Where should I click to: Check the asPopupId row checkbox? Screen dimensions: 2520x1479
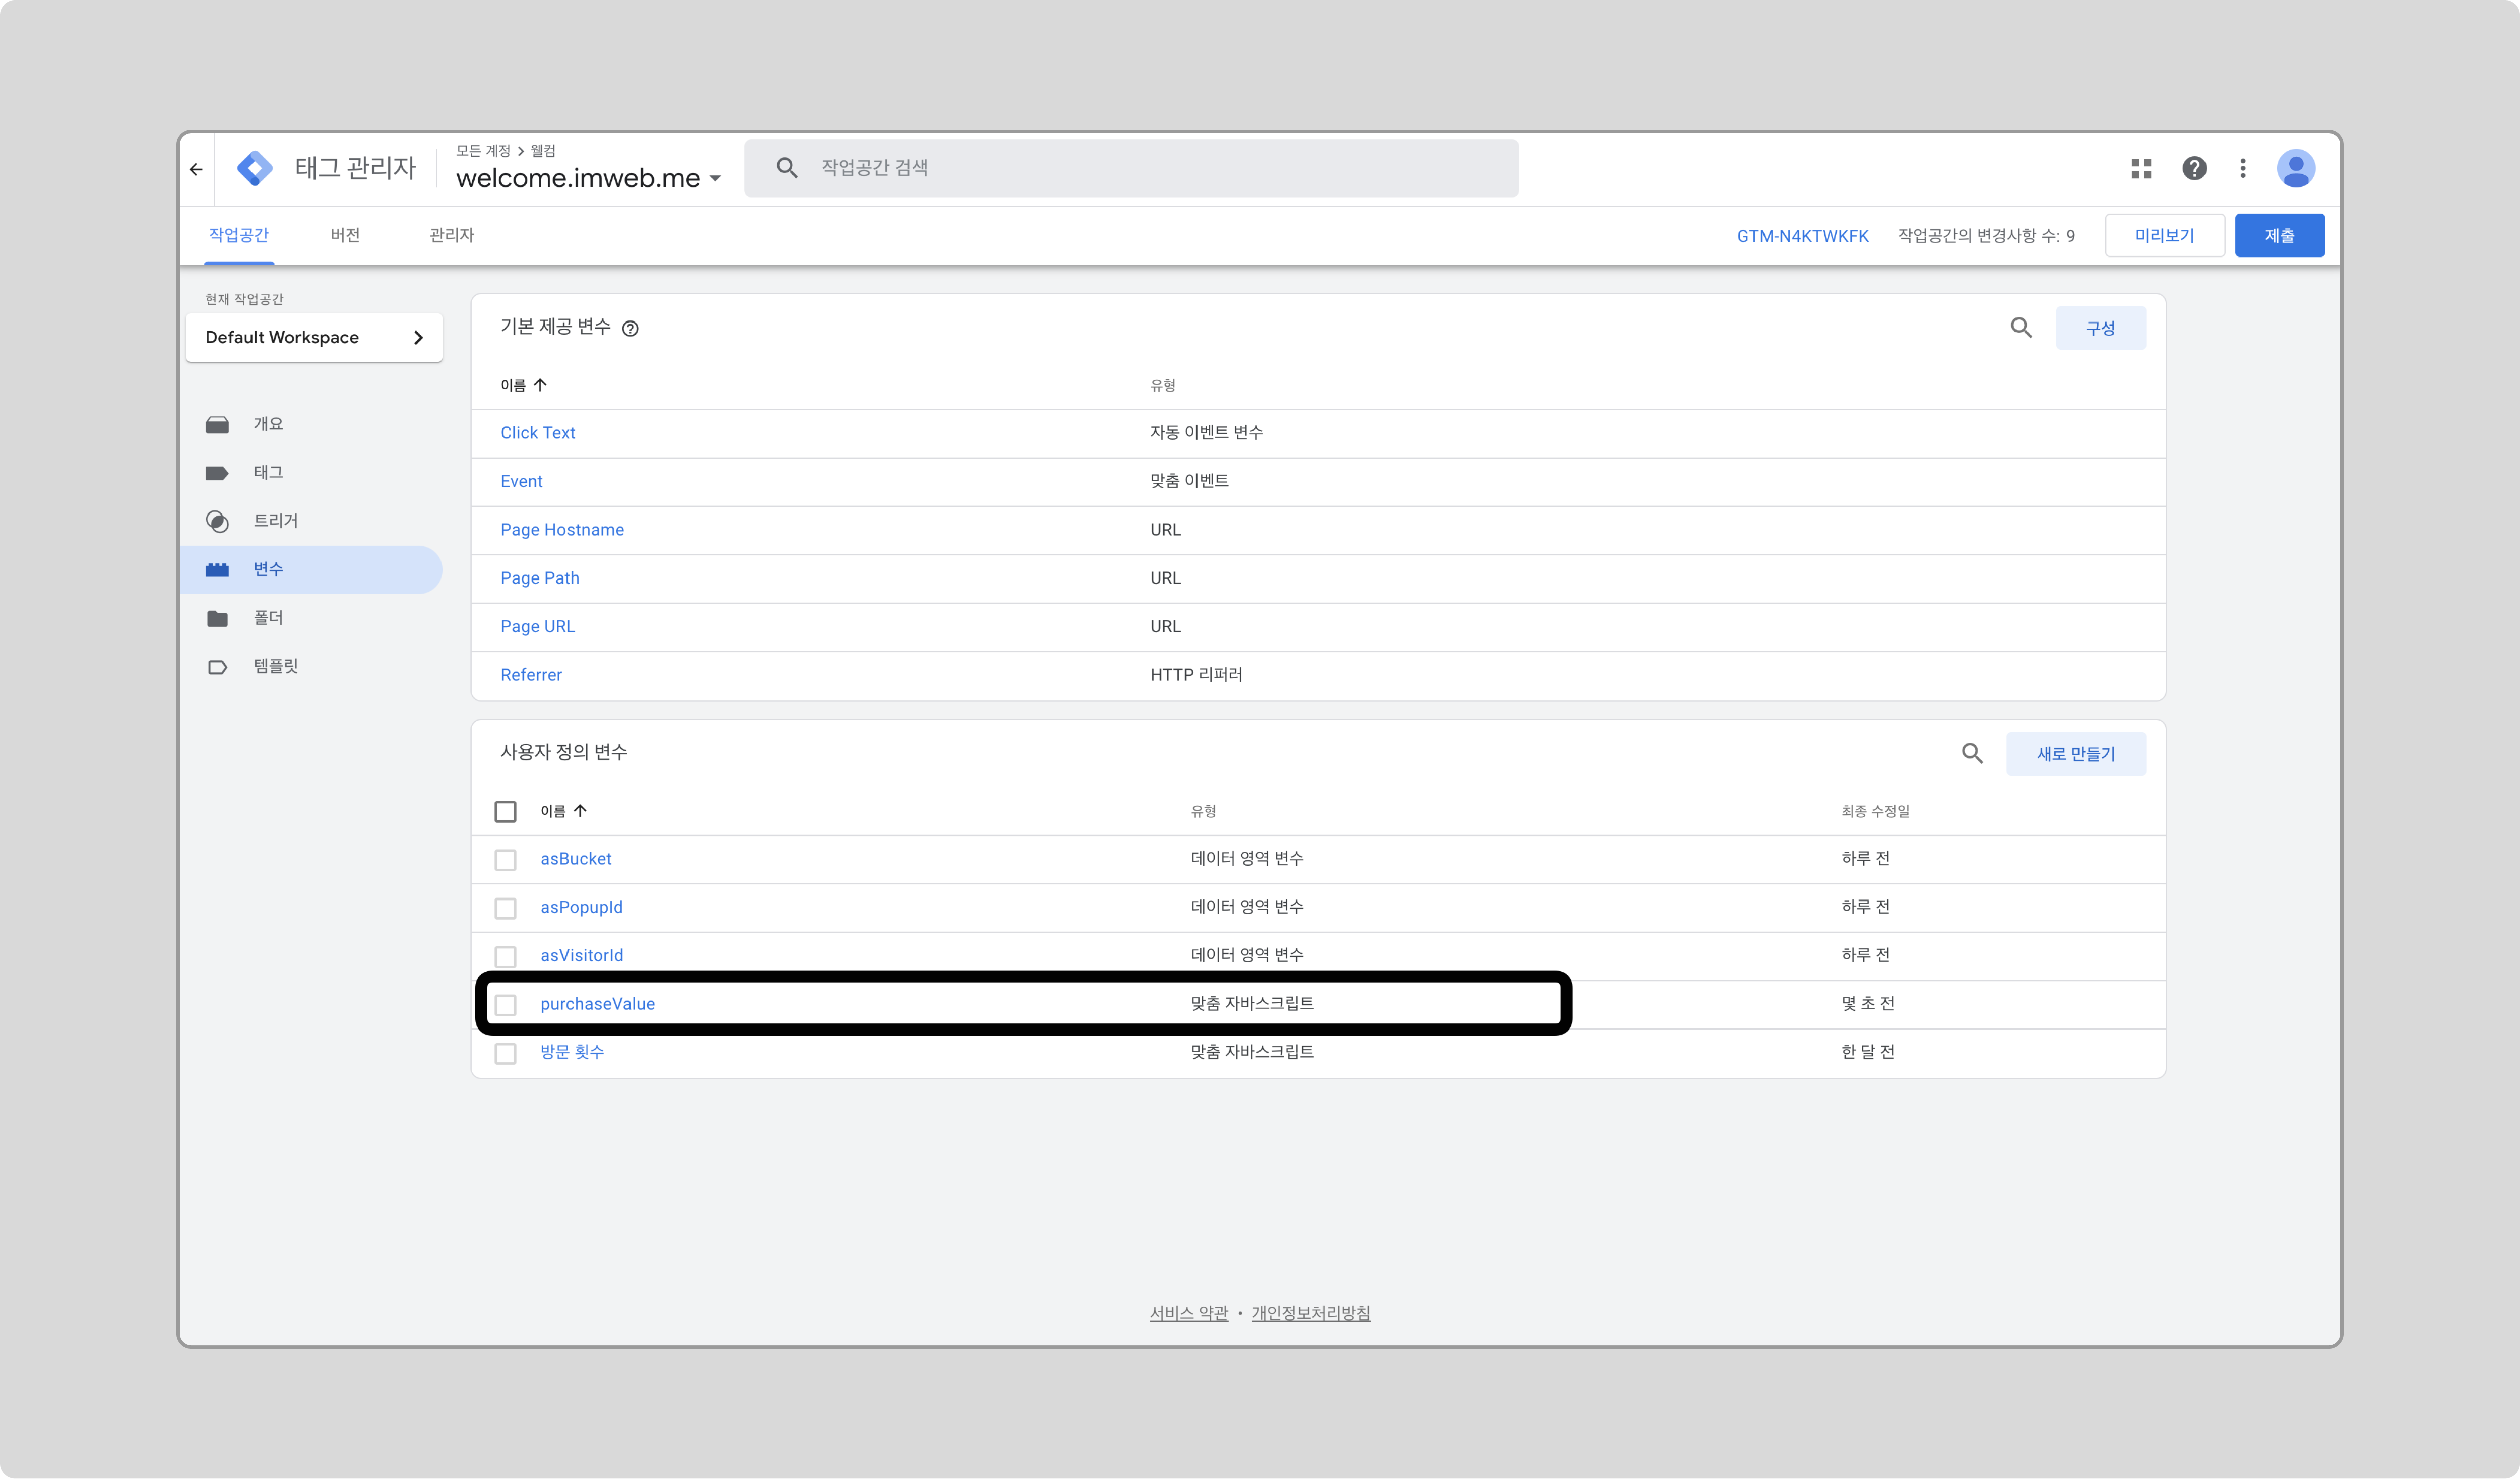point(506,908)
